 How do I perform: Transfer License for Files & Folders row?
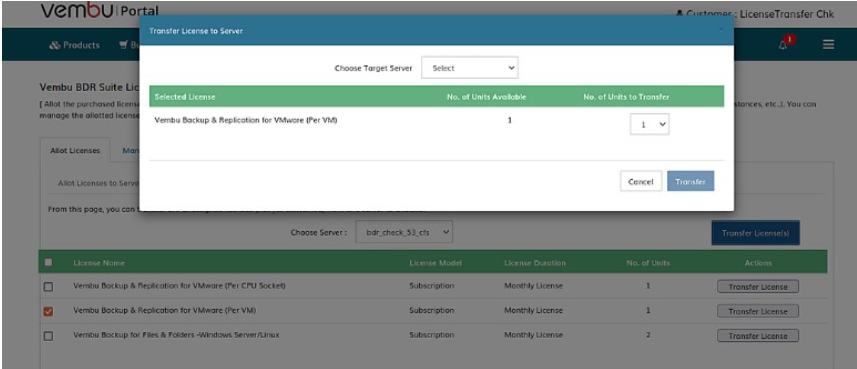point(758,336)
